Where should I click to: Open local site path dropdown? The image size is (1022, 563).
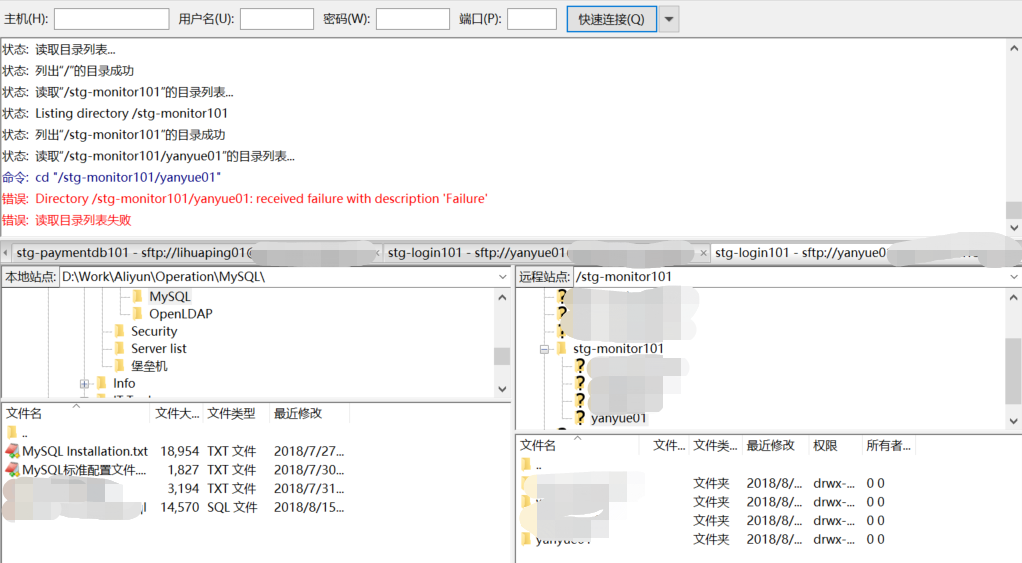503,277
